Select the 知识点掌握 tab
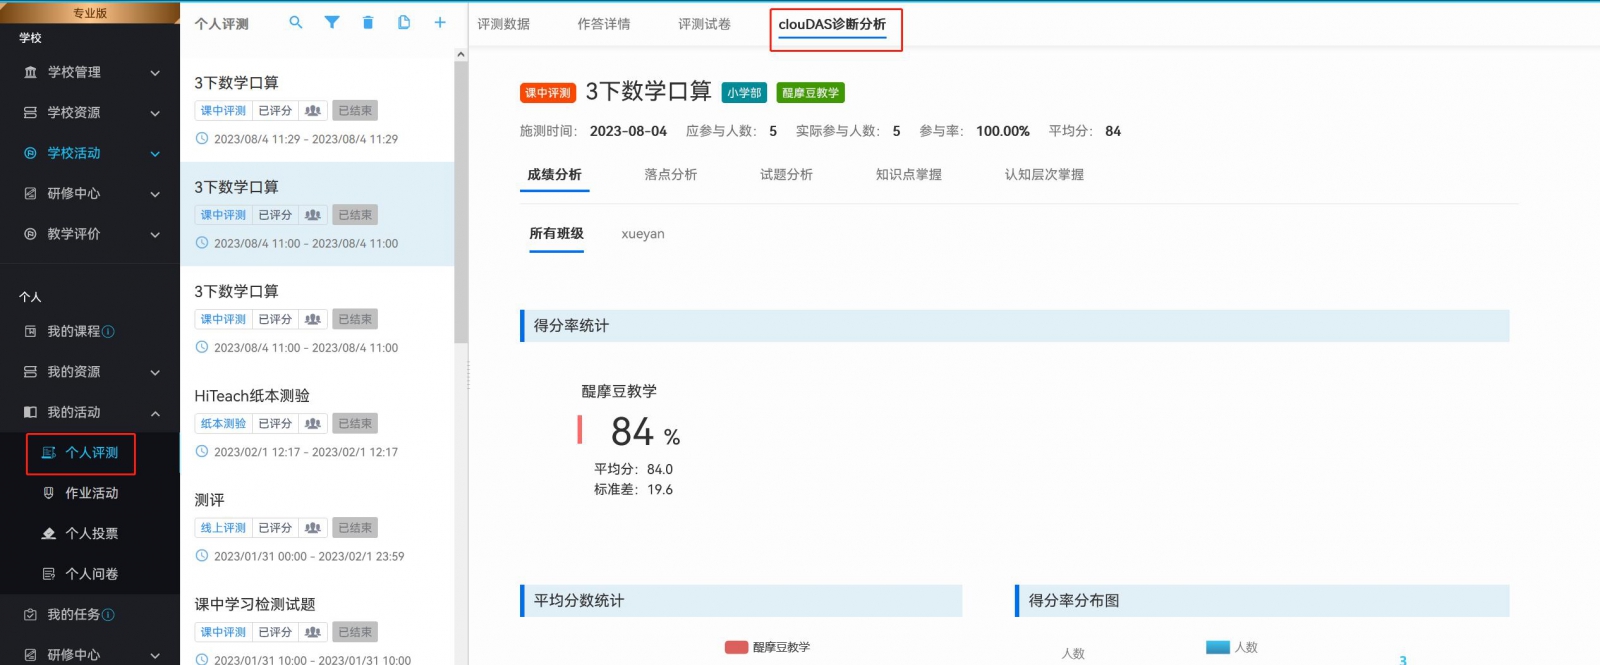This screenshot has width=1600, height=665. 908,175
